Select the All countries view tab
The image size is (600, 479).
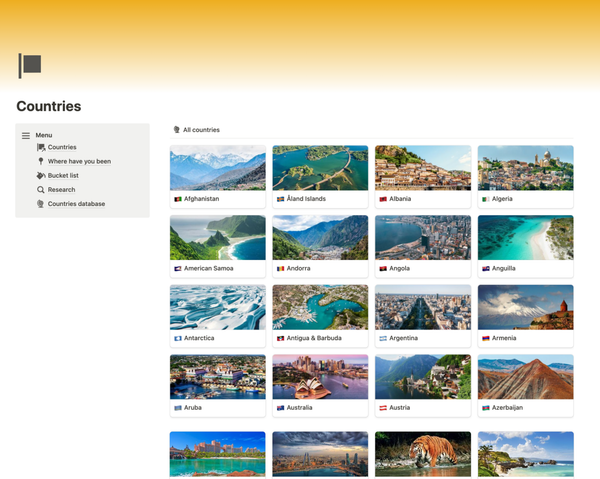click(197, 130)
